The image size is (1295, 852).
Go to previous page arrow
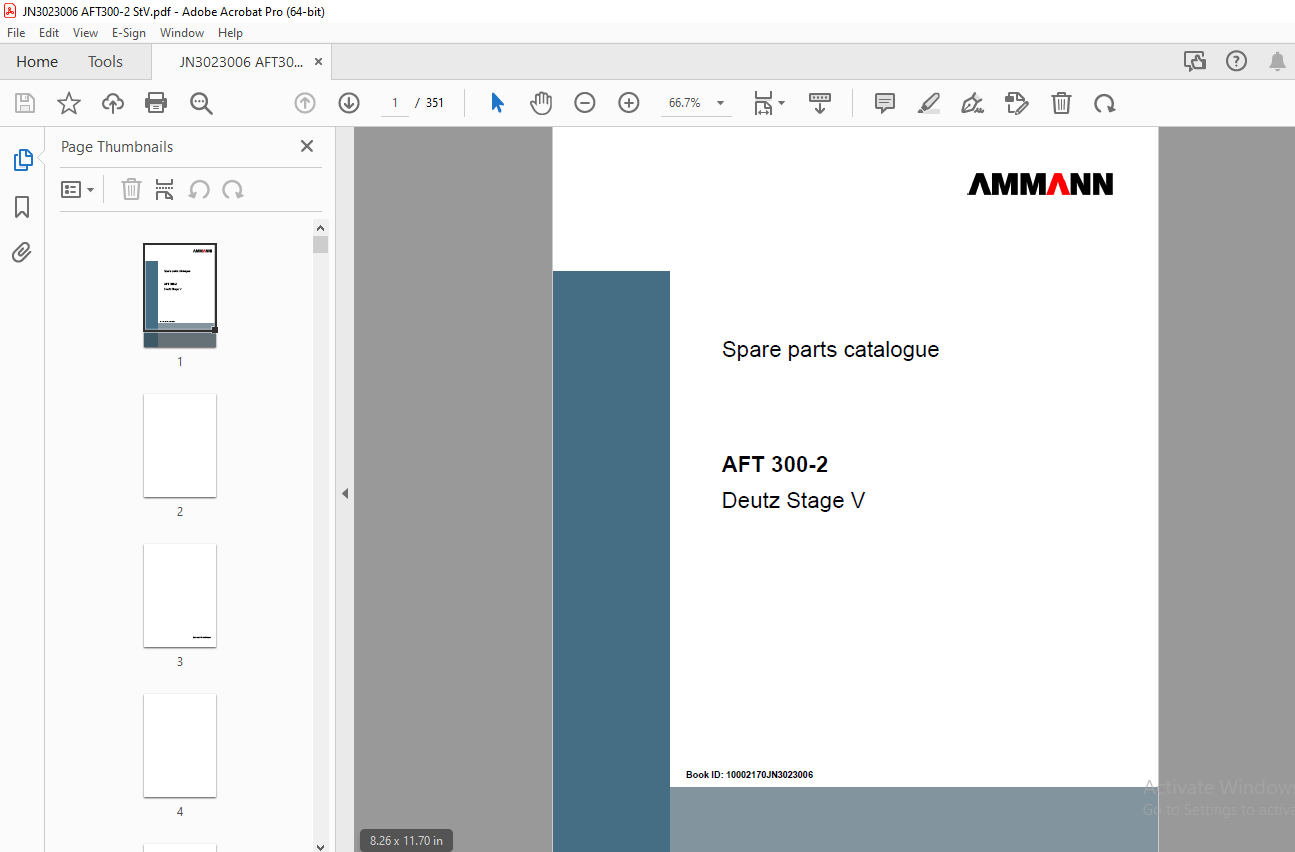pyautogui.click(x=305, y=103)
